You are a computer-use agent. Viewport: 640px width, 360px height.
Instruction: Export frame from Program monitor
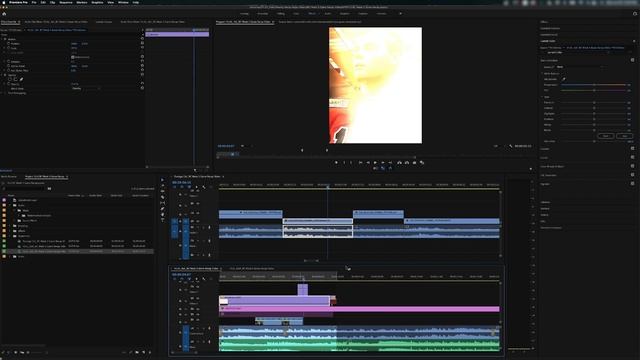[414, 163]
